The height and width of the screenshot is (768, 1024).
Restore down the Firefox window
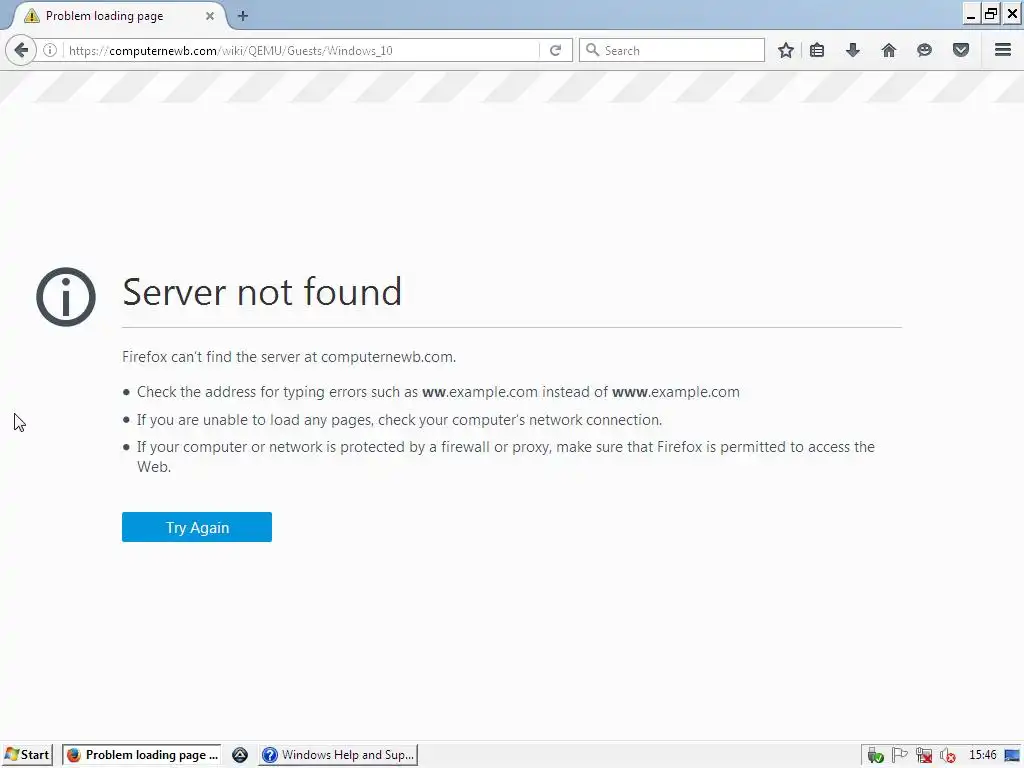pyautogui.click(x=991, y=14)
